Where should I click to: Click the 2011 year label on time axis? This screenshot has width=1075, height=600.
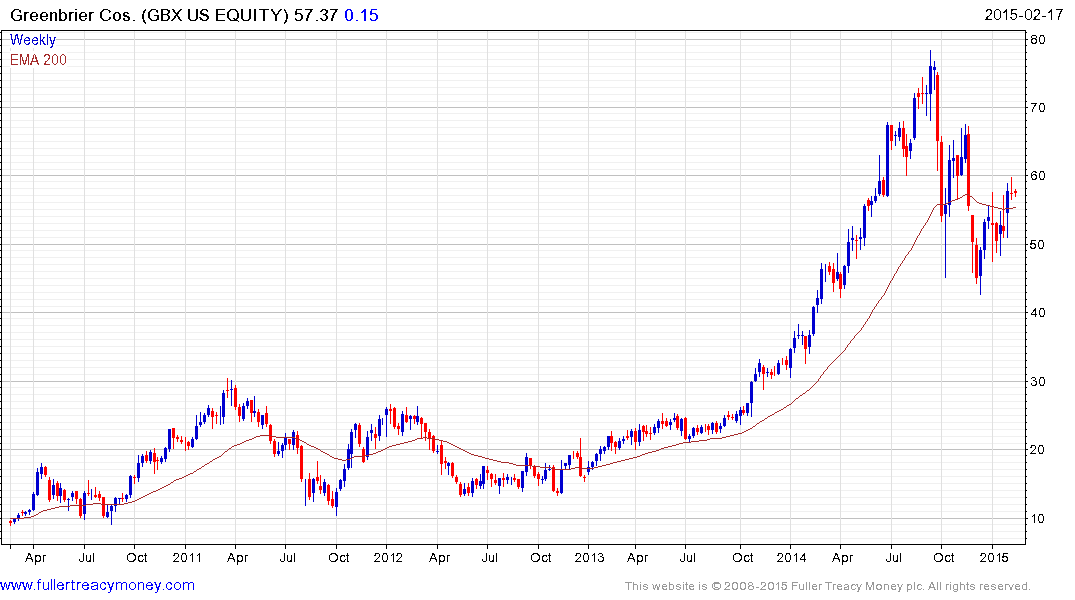tap(187, 557)
